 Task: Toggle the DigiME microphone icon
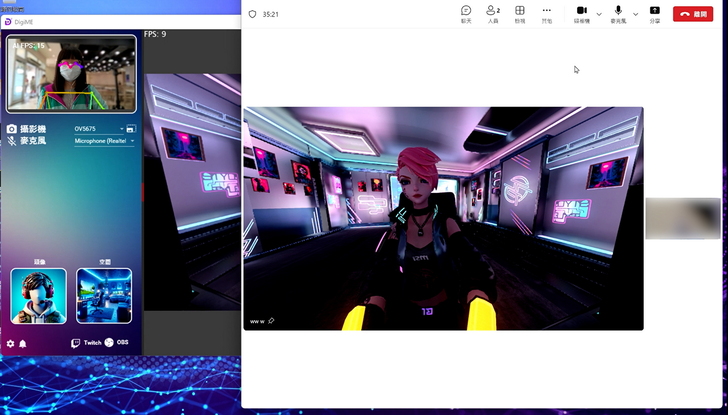coord(12,142)
